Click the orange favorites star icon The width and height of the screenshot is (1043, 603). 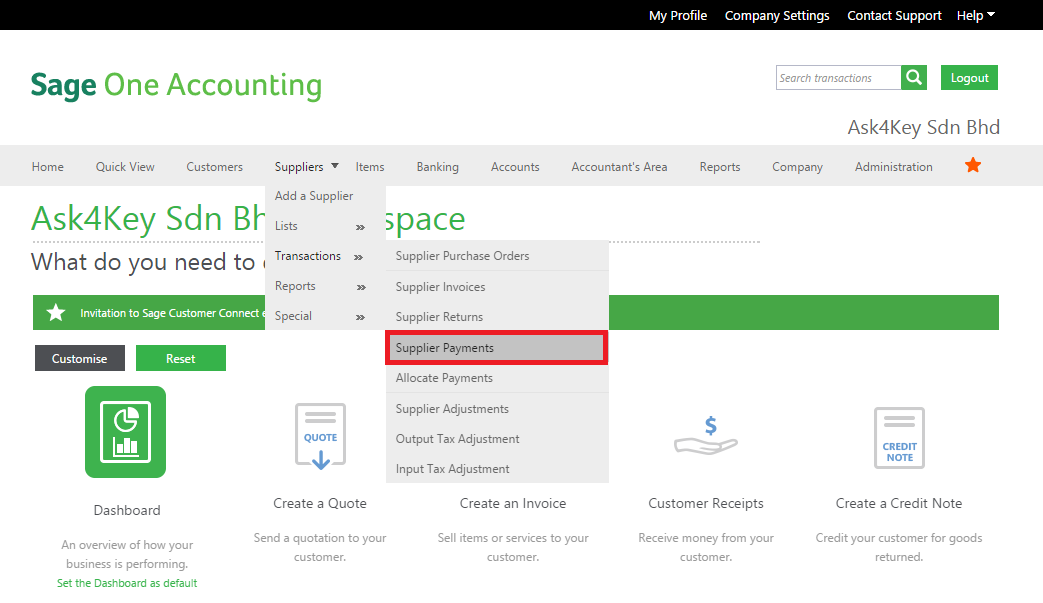point(973,166)
